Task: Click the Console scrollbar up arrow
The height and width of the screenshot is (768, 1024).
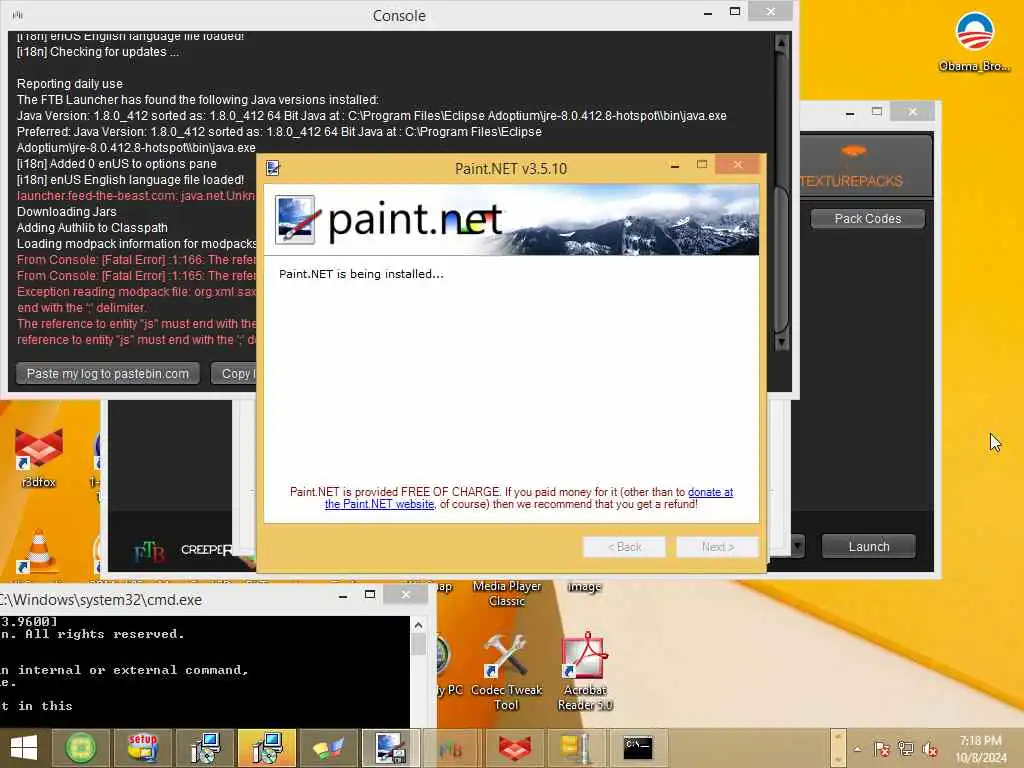Action: 781,44
